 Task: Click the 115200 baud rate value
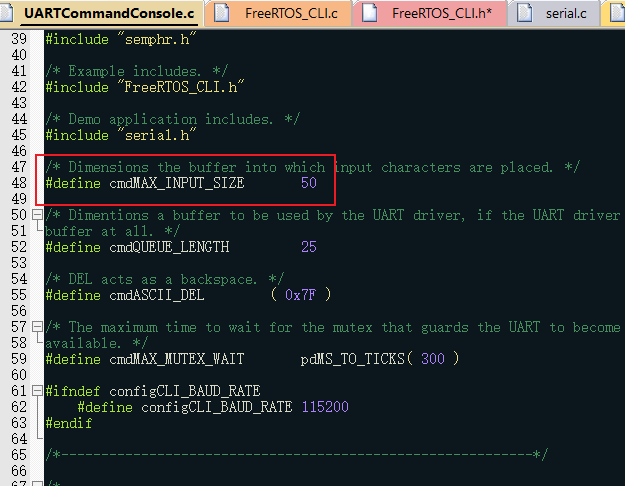pyautogui.click(x=325, y=407)
